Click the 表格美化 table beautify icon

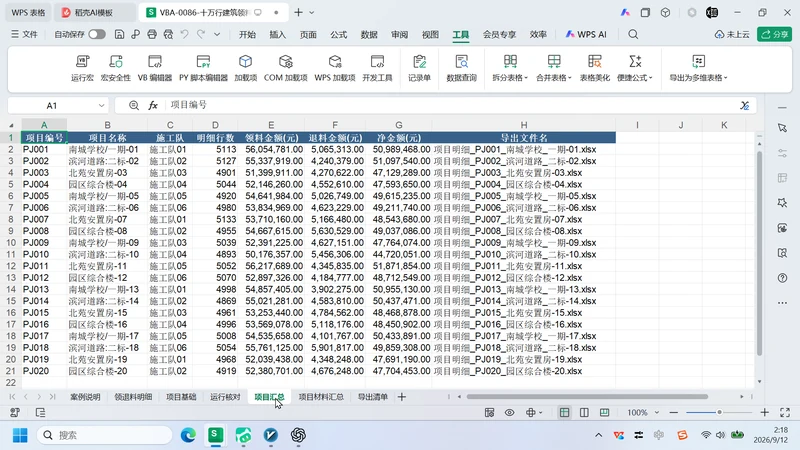pos(594,68)
